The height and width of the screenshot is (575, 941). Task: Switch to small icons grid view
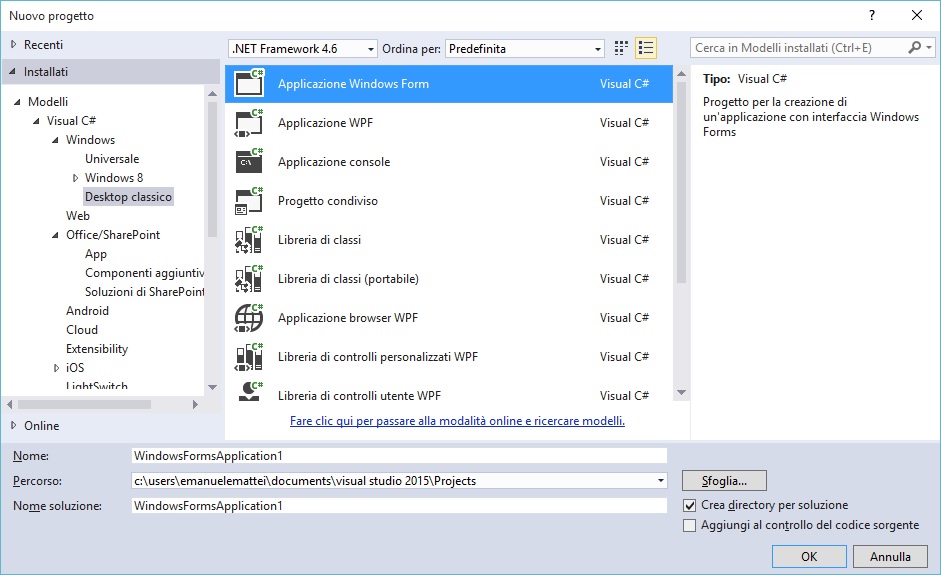tap(621, 48)
